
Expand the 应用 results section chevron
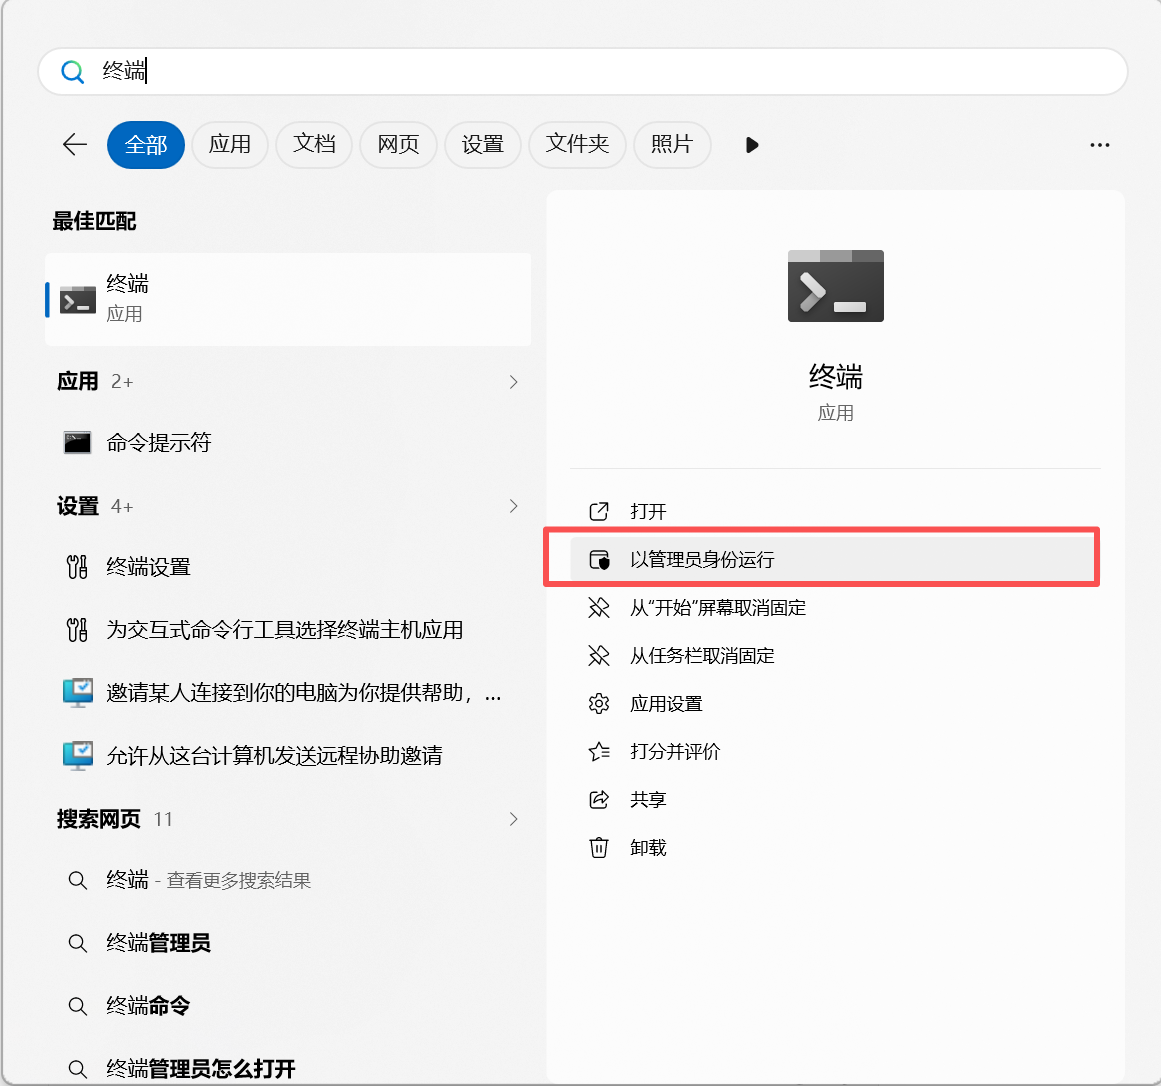click(513, 382)
